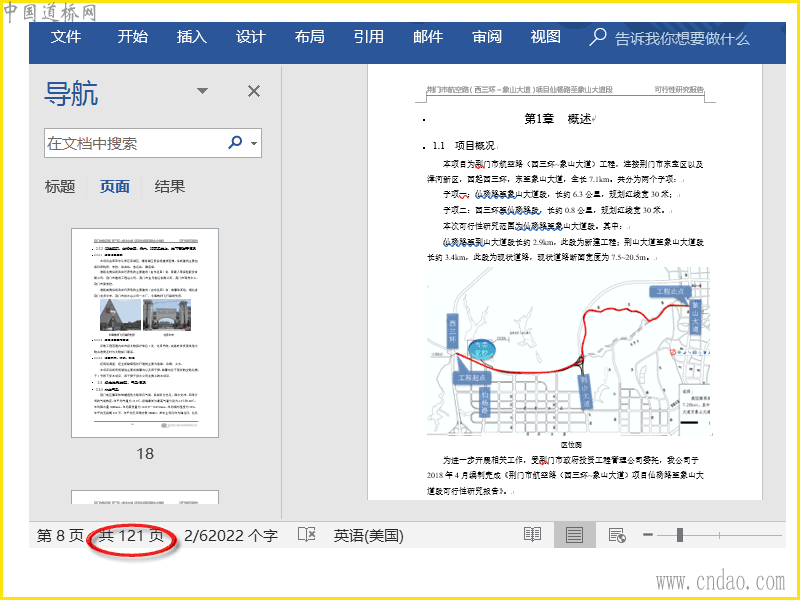Switch to the 引用 ribbon tab
Image resolution: width=800 pixels, height=600 pixels.
pos(368,37)
